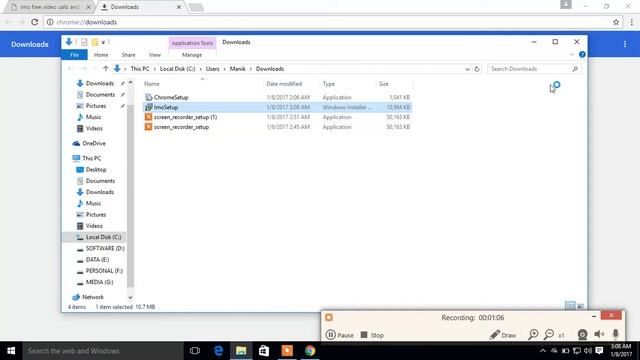Select This PC in navigation pane

91,158
